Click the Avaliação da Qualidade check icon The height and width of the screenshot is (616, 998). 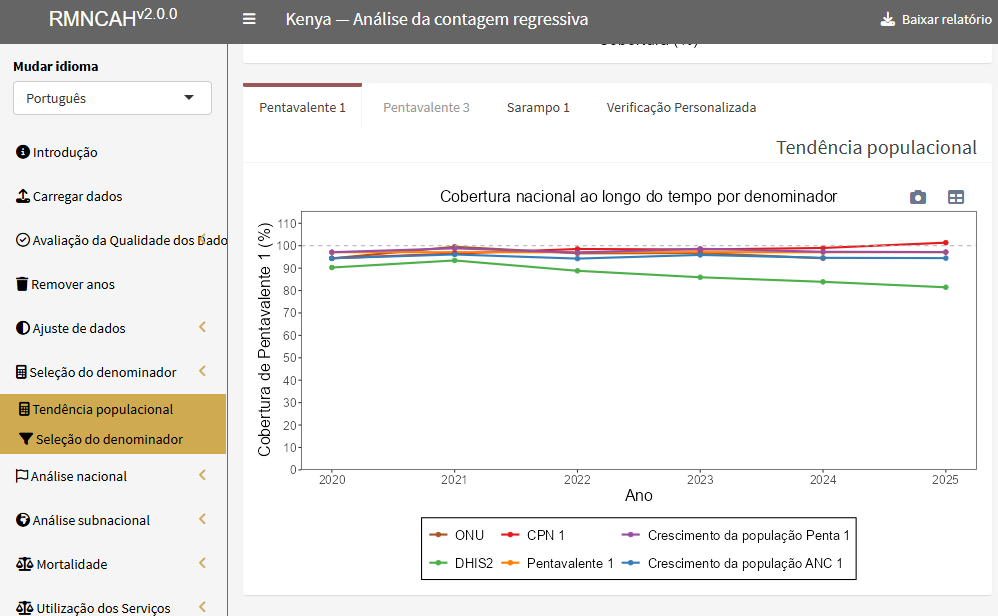tap(23, 240)
